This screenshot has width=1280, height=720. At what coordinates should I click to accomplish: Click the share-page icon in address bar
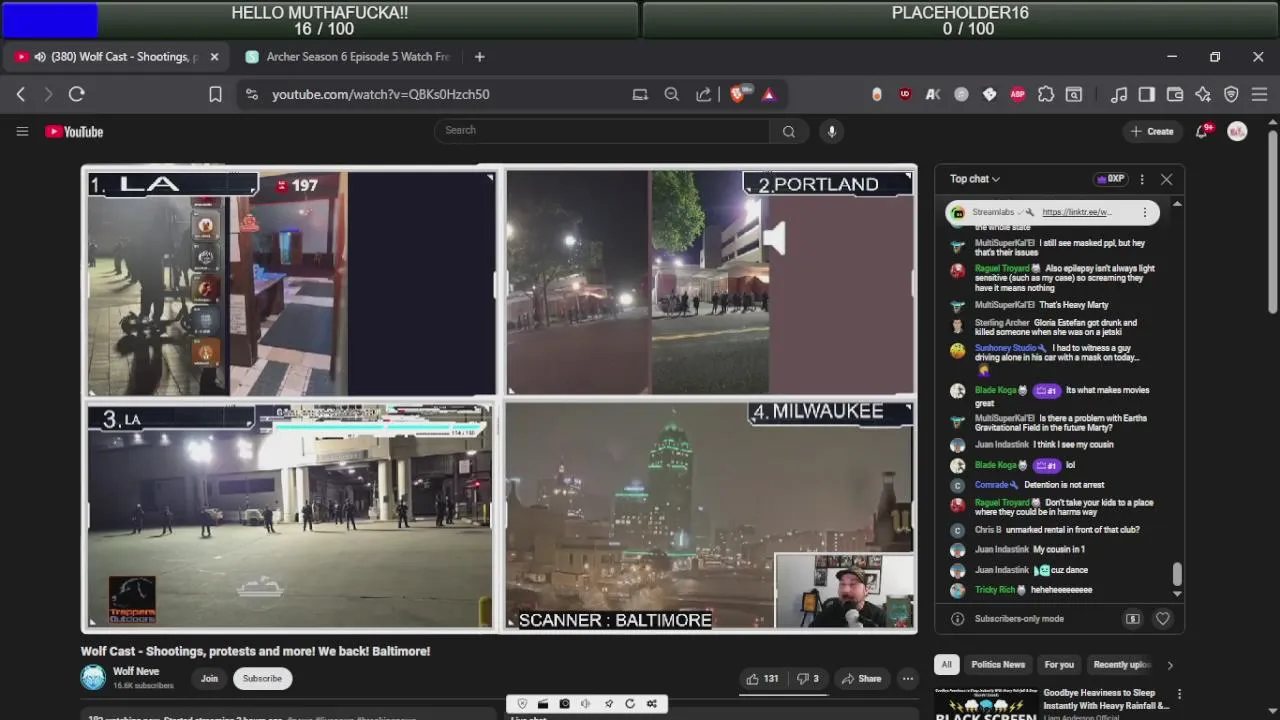click(703, 94)
